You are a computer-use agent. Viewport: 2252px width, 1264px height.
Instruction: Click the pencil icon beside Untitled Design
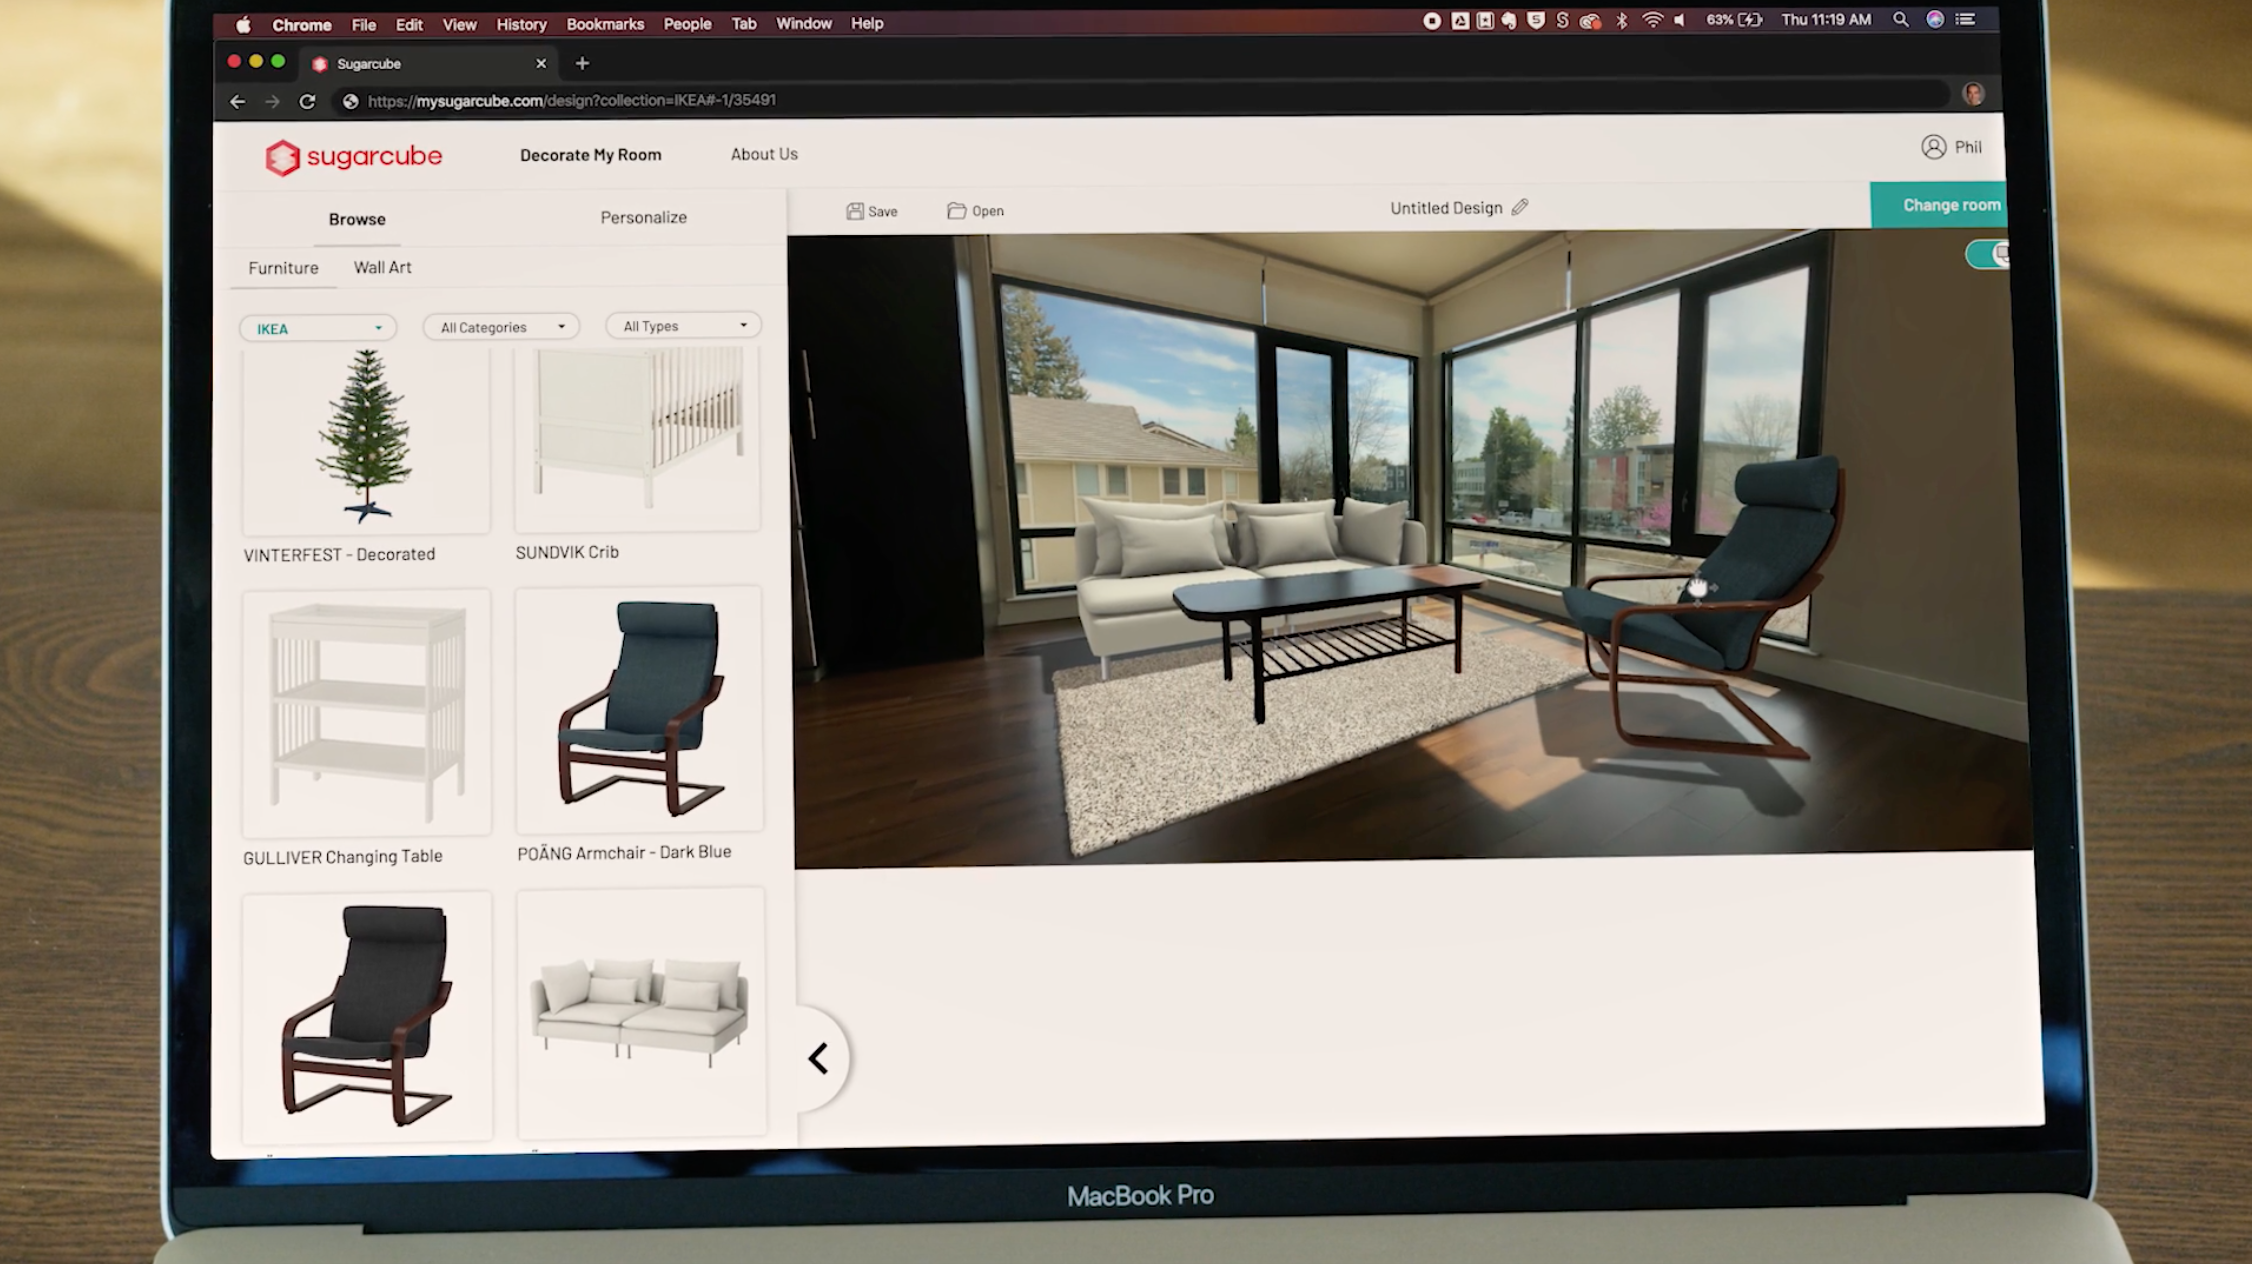(1520, 207)
